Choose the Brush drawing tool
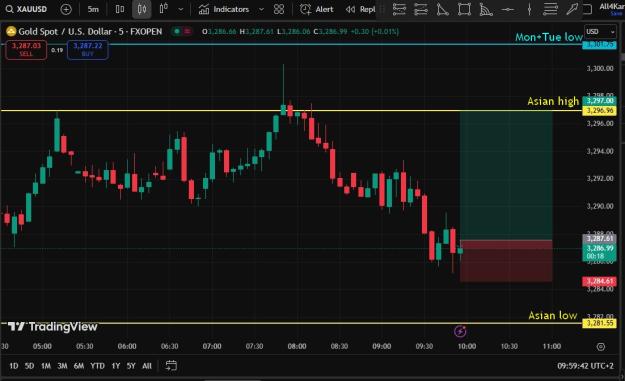This screenshot has width=625, height=381. pos(572,9)
